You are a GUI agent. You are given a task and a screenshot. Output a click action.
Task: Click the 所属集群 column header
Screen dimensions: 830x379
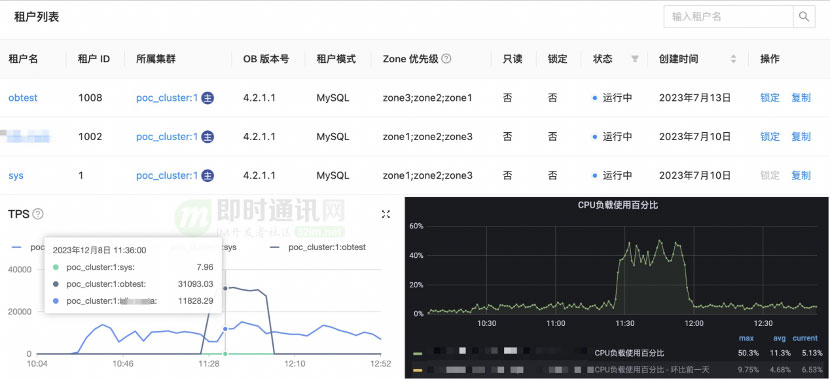156,59
